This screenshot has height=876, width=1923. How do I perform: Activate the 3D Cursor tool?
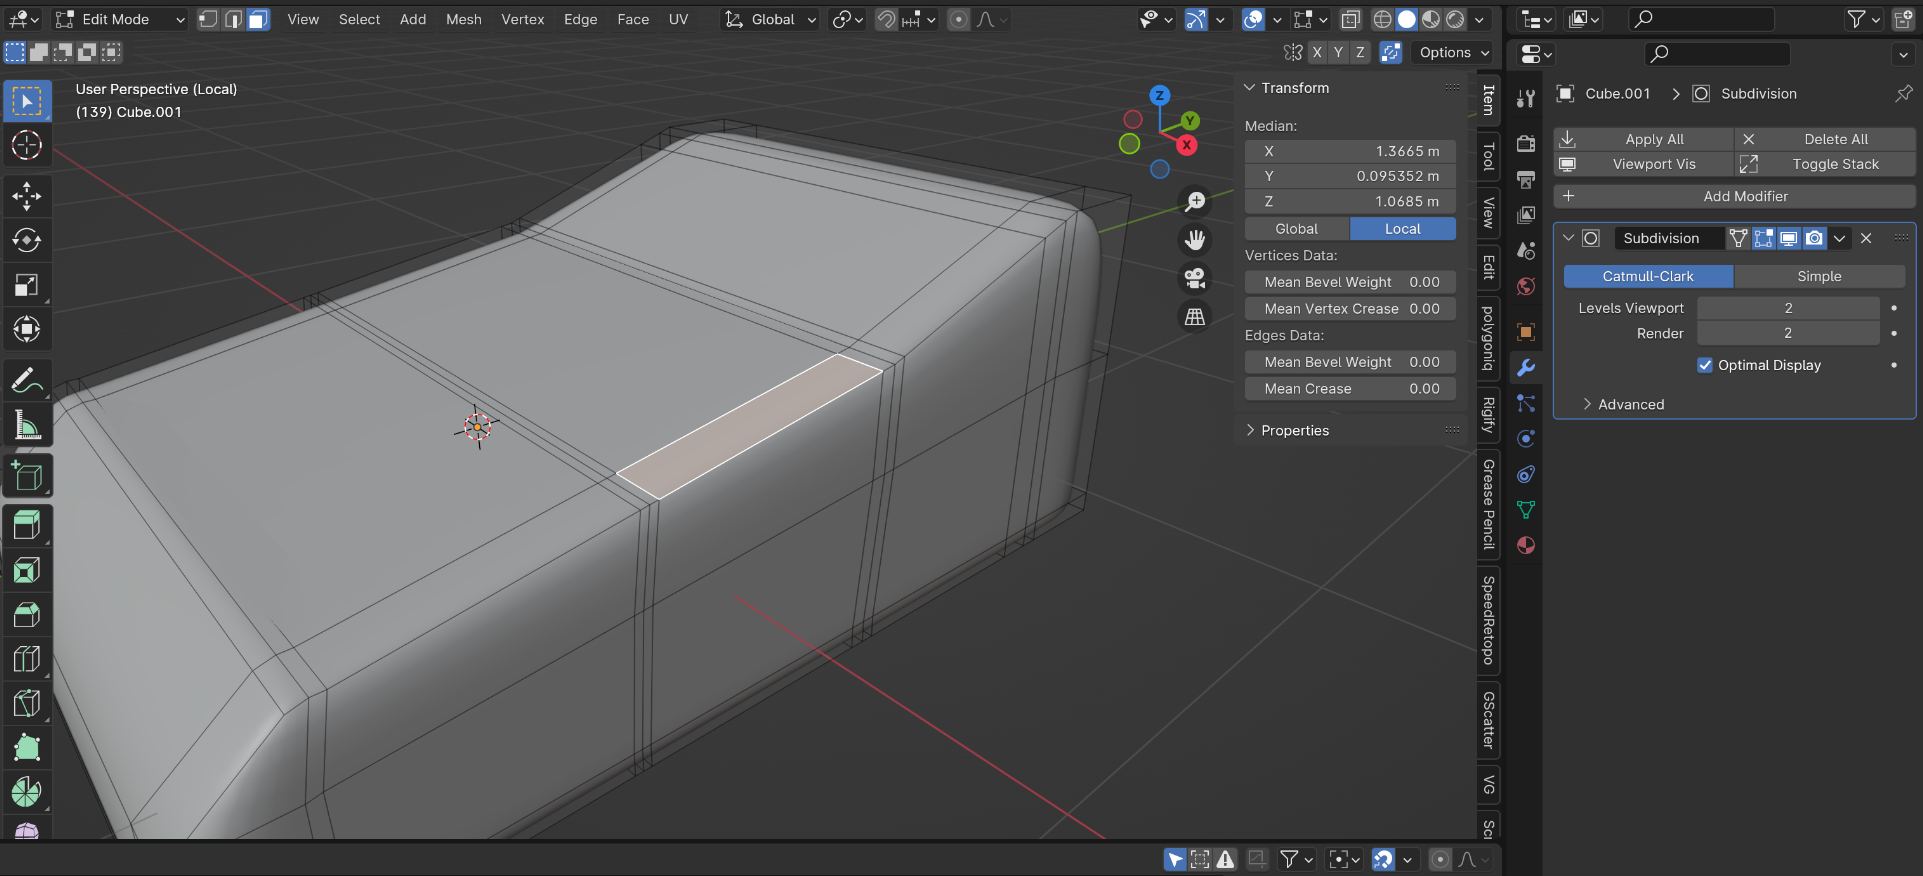[27, 145]
